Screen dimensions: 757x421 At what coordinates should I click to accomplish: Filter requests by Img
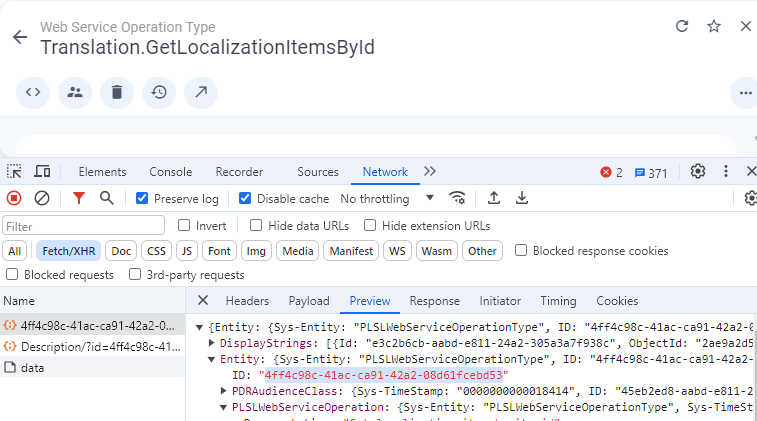(x=256, y=251)
